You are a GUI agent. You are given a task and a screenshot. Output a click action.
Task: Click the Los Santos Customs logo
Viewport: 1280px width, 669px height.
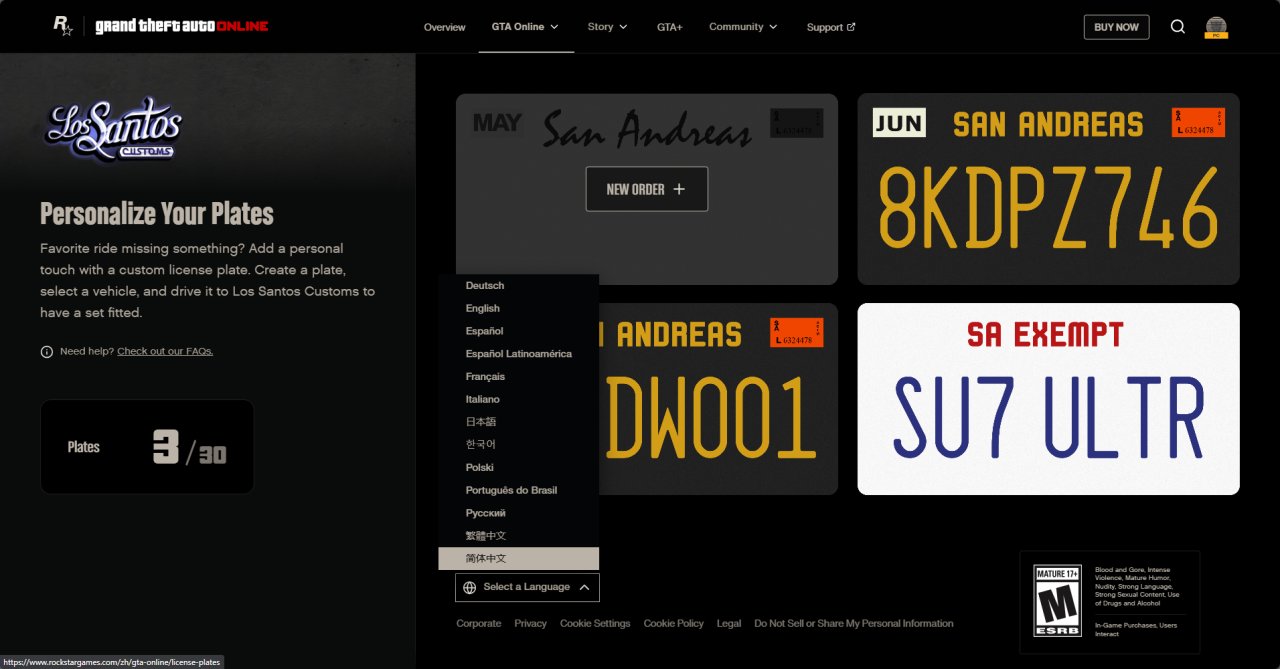point(115,130)
